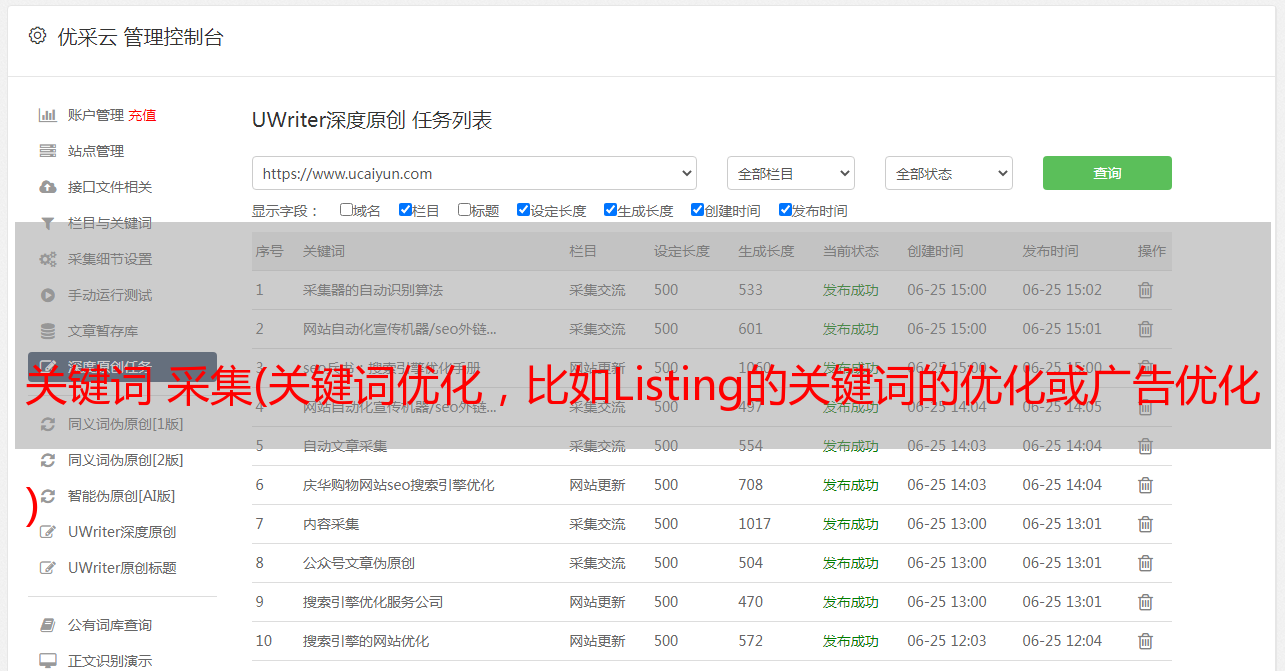Screen dimensions: 1285x671
Task: Enable the 域名 field checkbox
Action: [346, 210]
